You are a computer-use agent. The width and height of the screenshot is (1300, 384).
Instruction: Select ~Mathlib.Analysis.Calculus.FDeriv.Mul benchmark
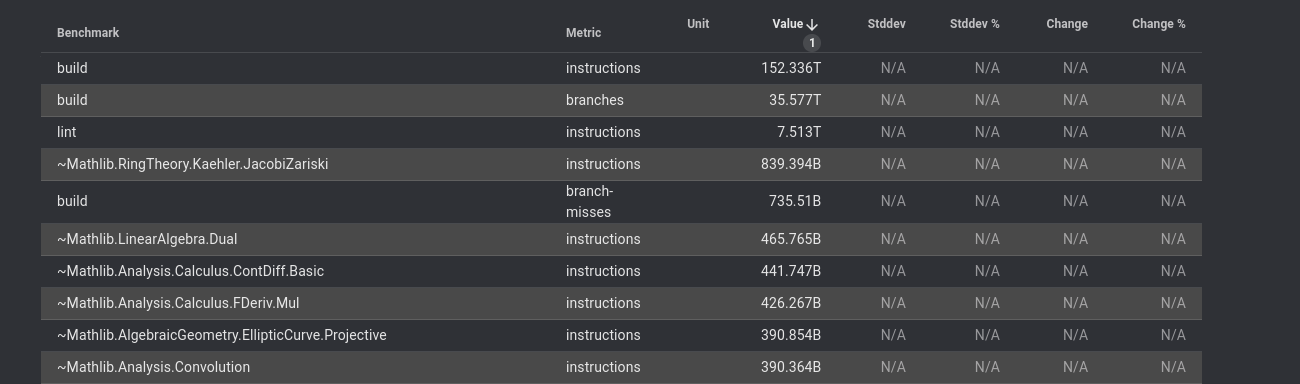(x=178, y=303)
